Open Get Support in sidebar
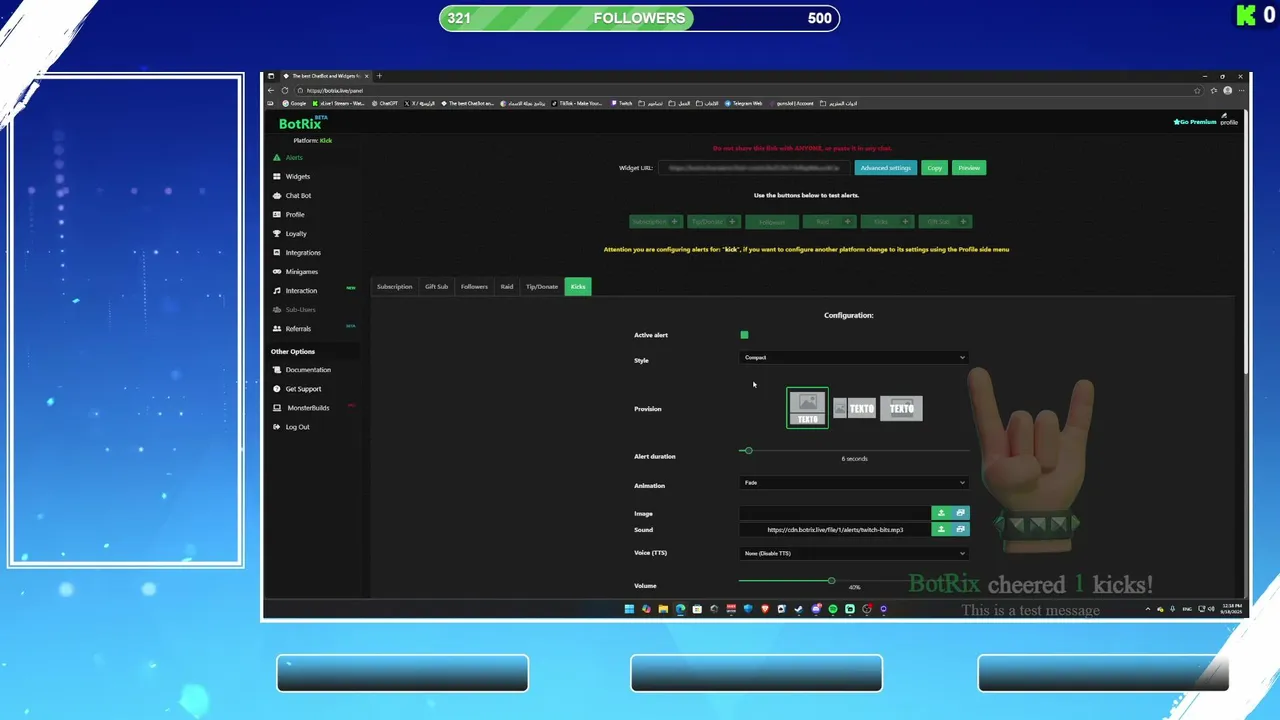The height and width of the screenshot is (720, 1280). 297,389
